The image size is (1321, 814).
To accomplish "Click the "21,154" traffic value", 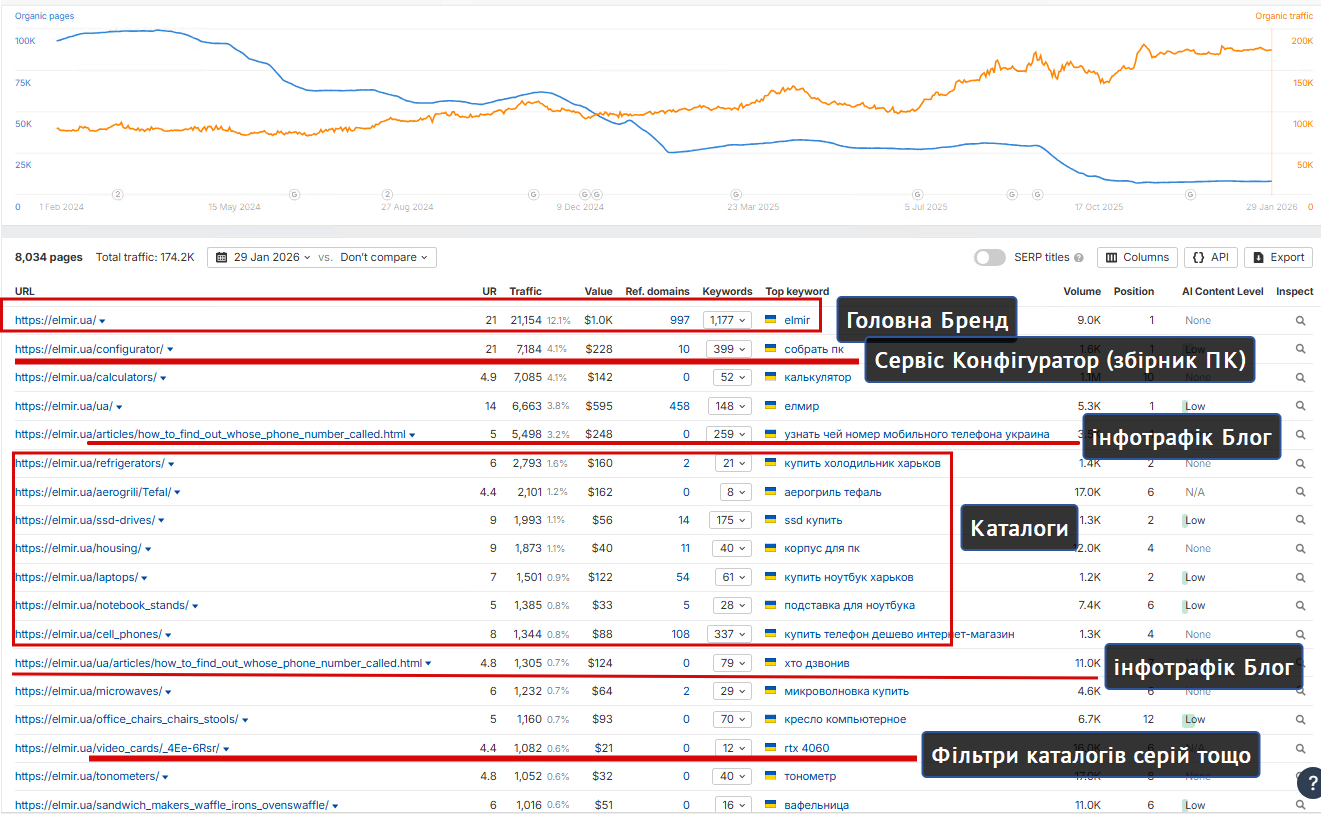I will coord(526,320).
